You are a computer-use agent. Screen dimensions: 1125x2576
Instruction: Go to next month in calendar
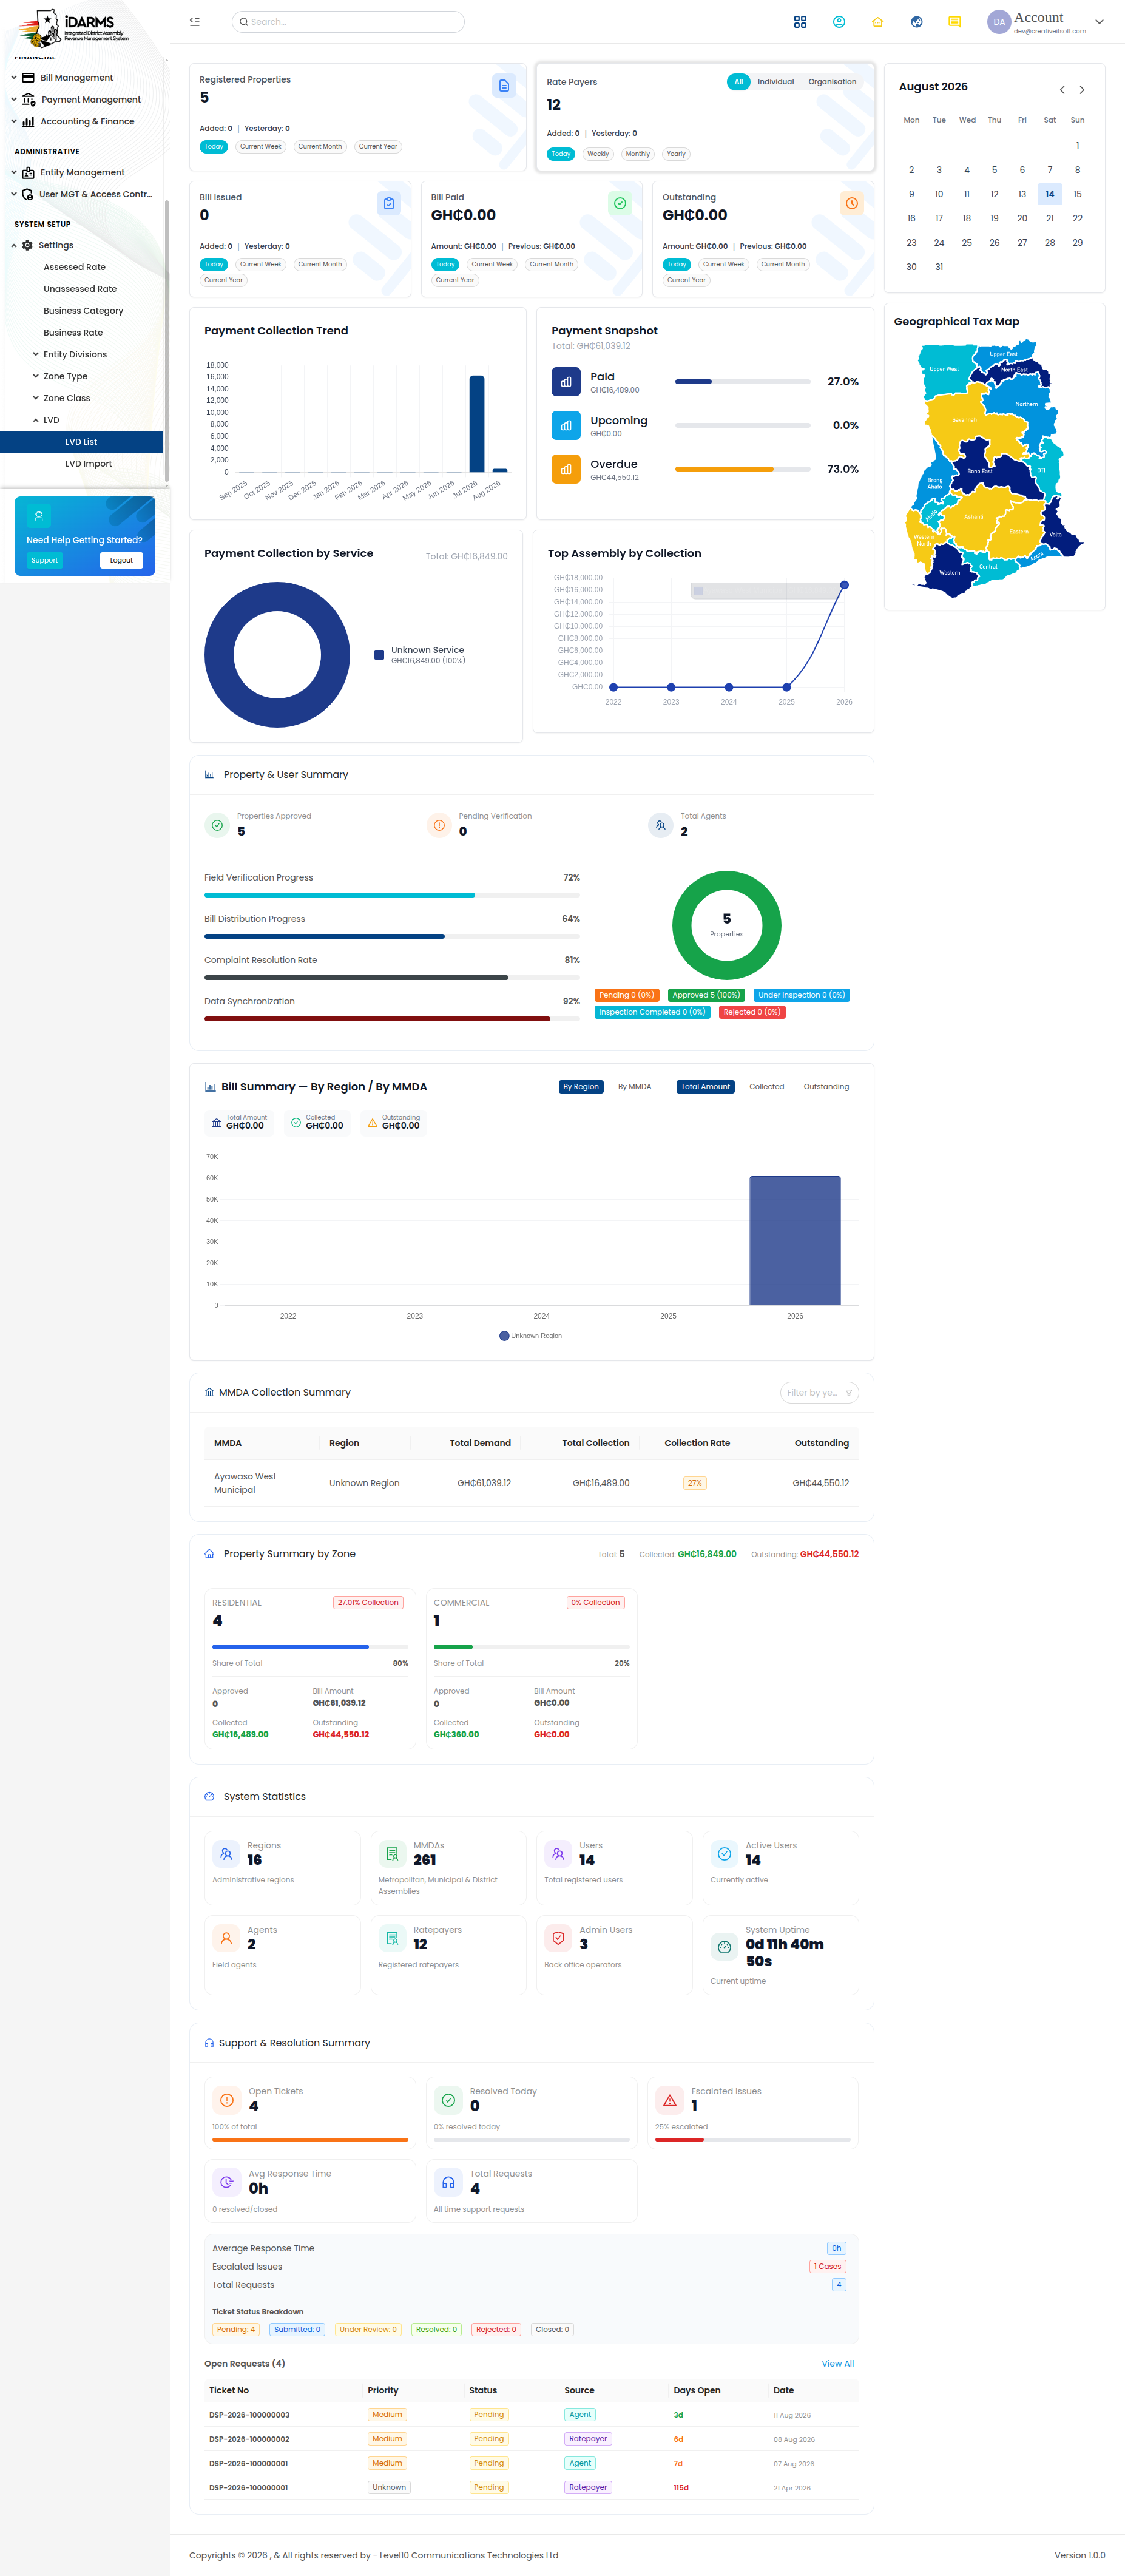1082,90
